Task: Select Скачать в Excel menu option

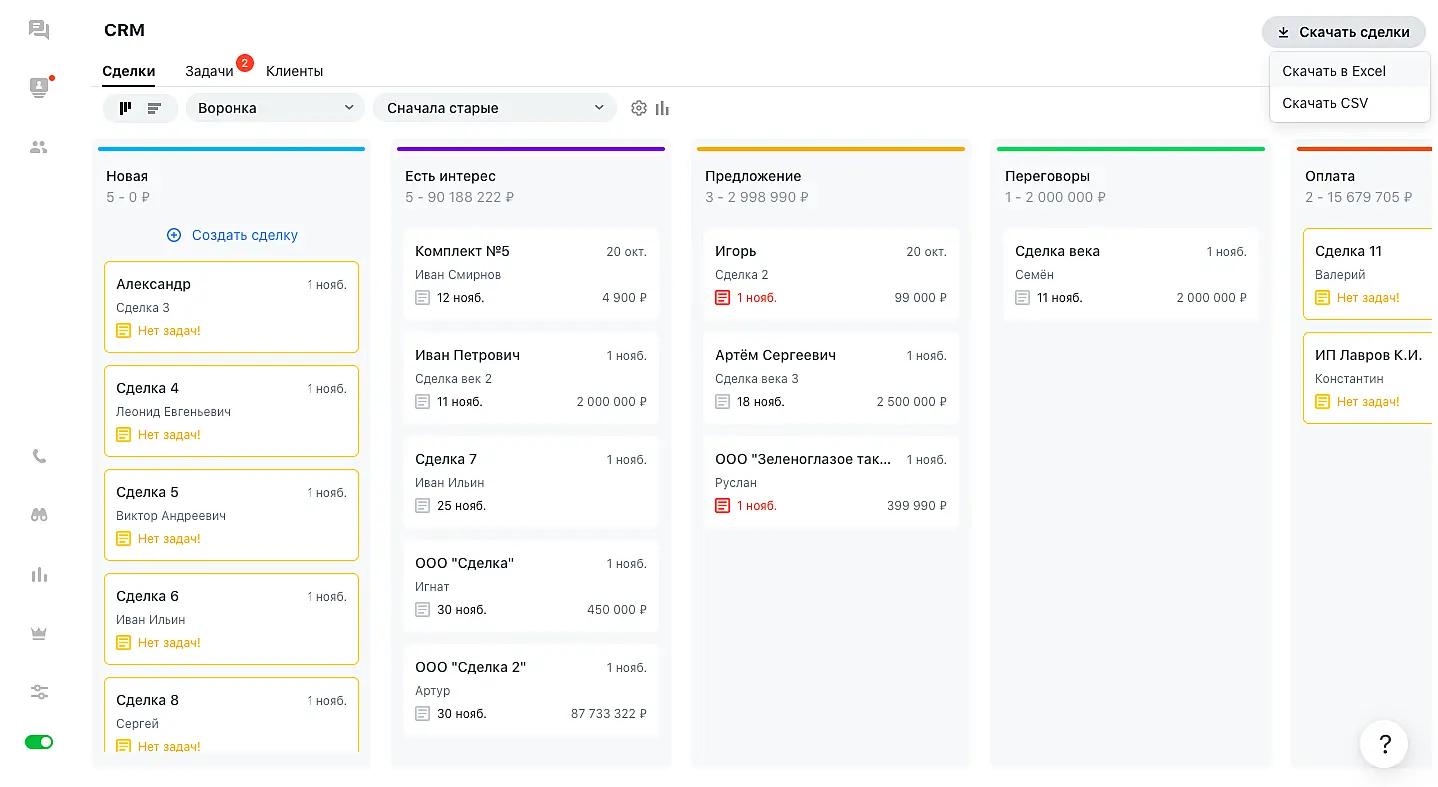Action: (x=1334, y=71)
